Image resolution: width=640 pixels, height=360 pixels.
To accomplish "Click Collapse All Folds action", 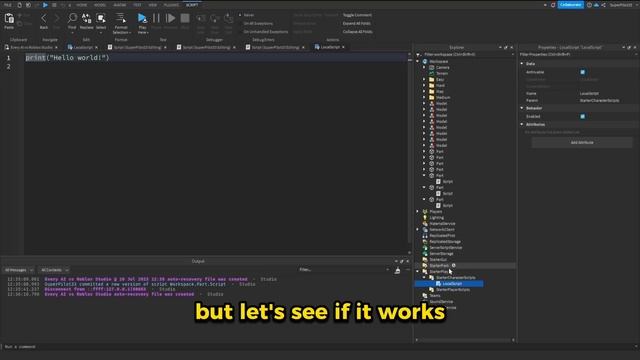I will [x=358, y=31].
